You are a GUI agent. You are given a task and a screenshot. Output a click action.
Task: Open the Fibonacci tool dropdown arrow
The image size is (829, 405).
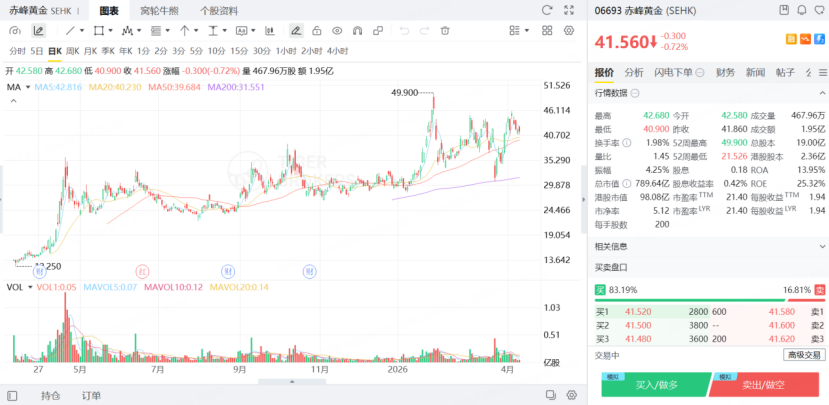click(168, 31)
